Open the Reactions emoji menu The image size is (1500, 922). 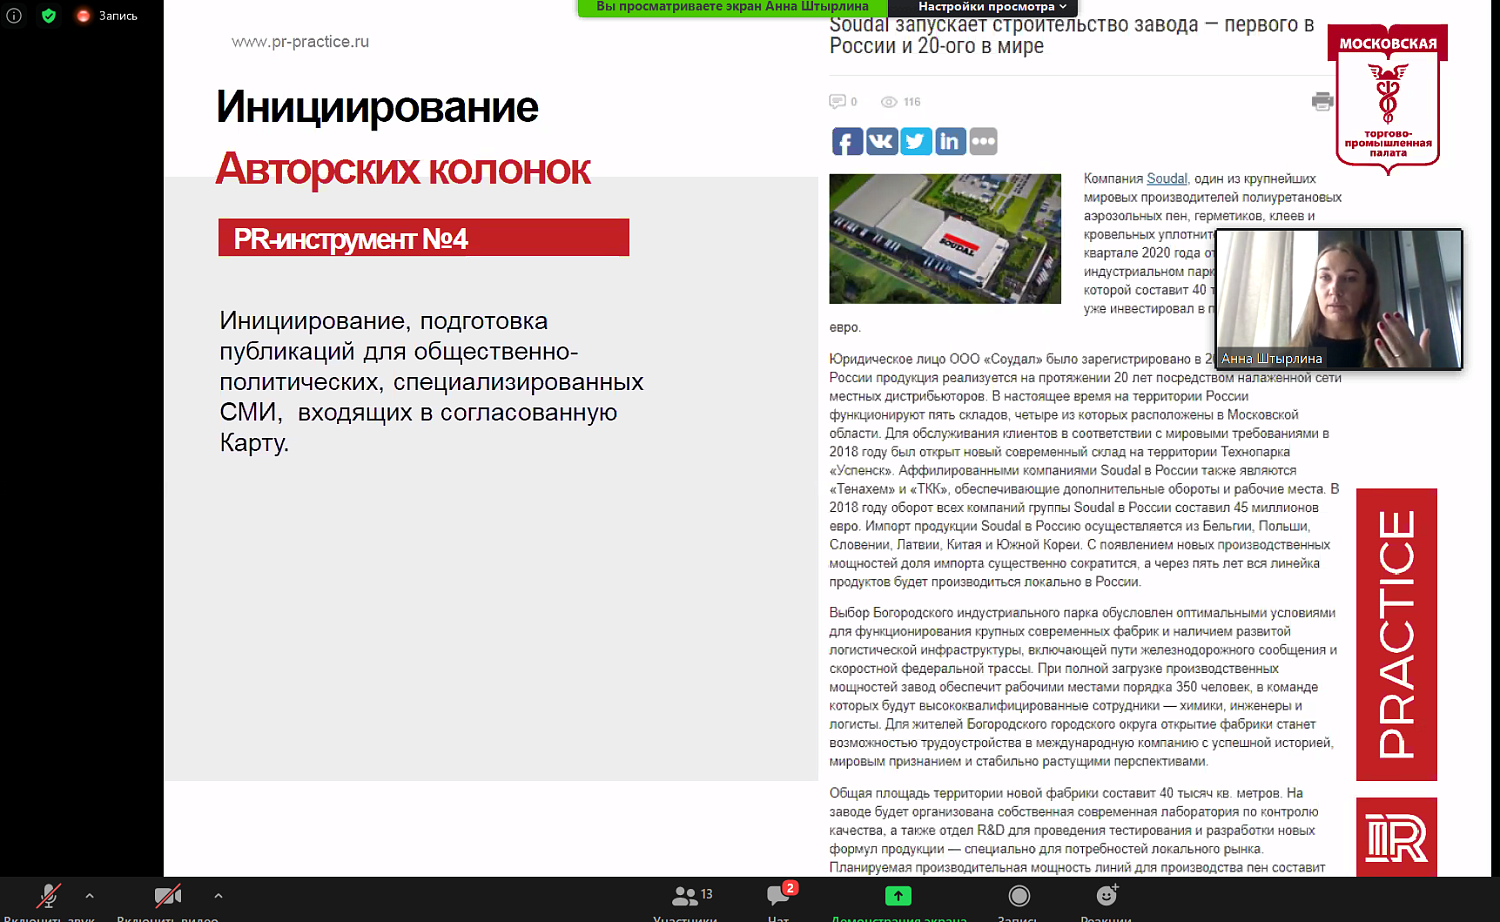point(1106,897)
